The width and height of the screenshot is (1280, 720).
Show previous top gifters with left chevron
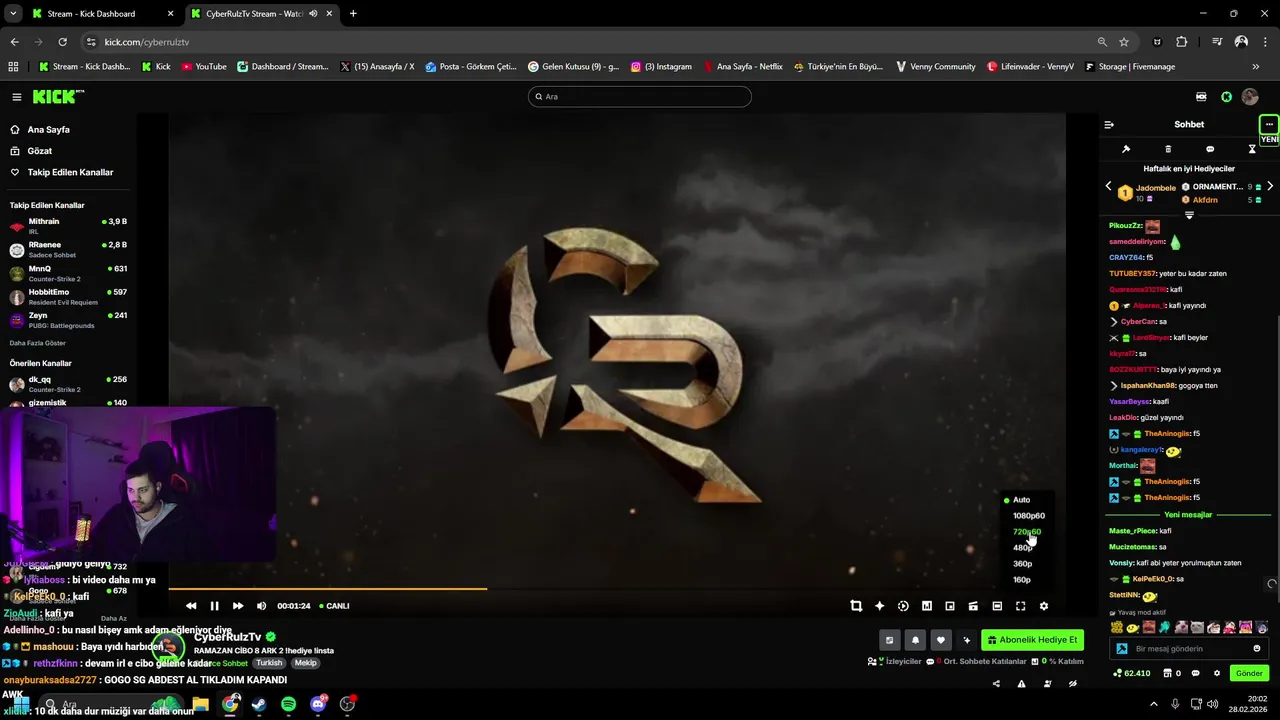[x=1108, y=187]
